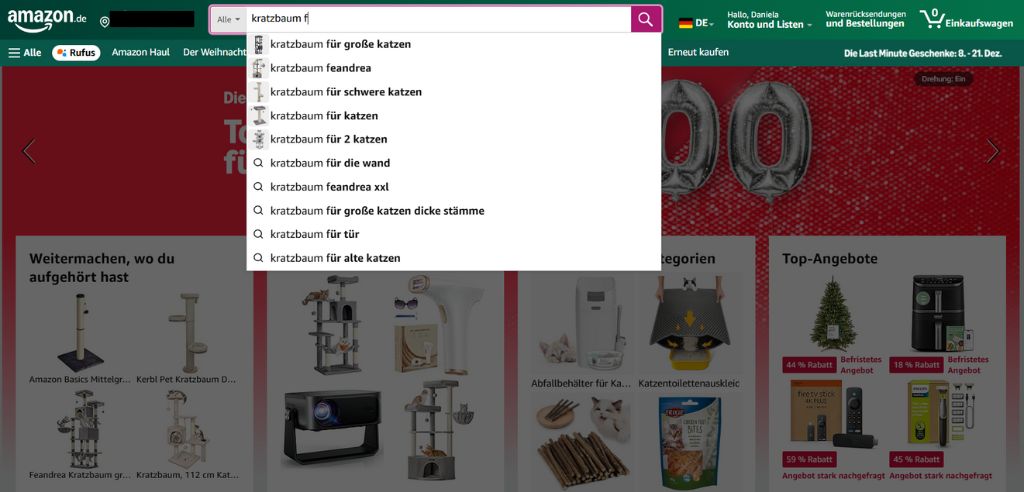Open the Alle search category dropdown
This screenshot has width=1024, height=492.
(229, 20)
